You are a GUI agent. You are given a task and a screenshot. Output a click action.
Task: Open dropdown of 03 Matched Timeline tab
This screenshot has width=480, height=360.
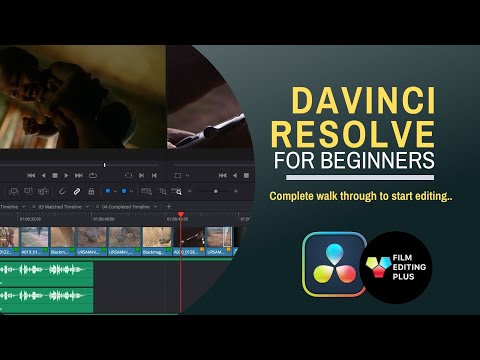[x=87, y=207]
